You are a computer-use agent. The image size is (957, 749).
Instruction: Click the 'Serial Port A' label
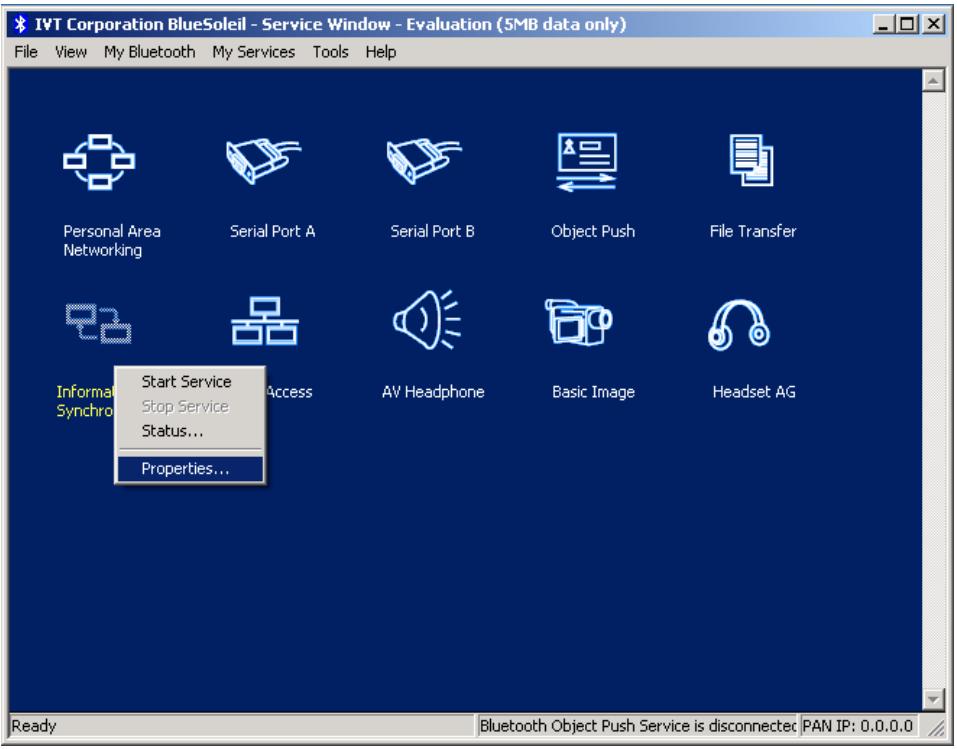point(272,231)
